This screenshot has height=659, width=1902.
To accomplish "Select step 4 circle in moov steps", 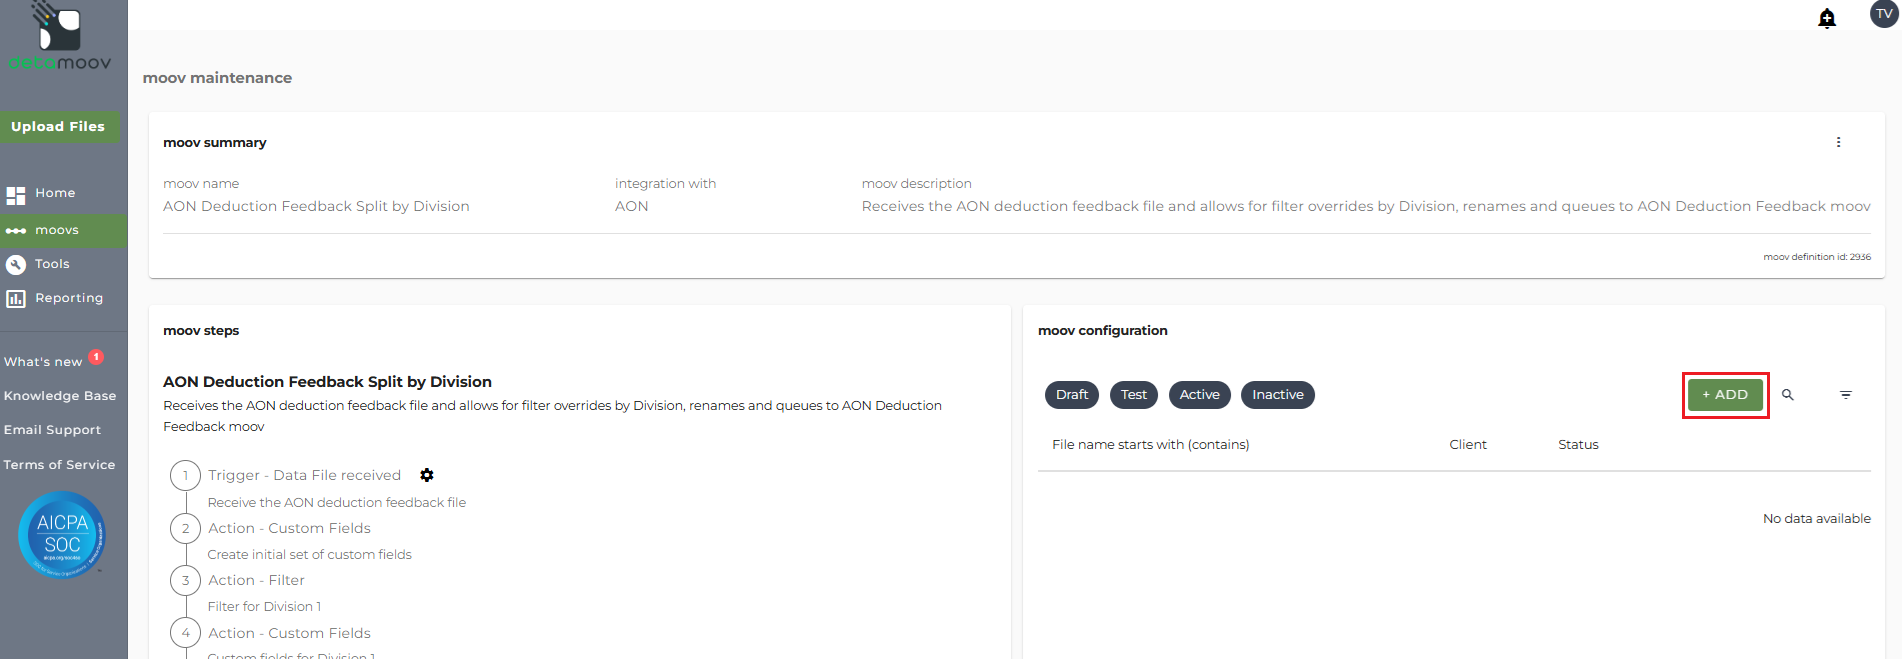I will pos(185,633).
